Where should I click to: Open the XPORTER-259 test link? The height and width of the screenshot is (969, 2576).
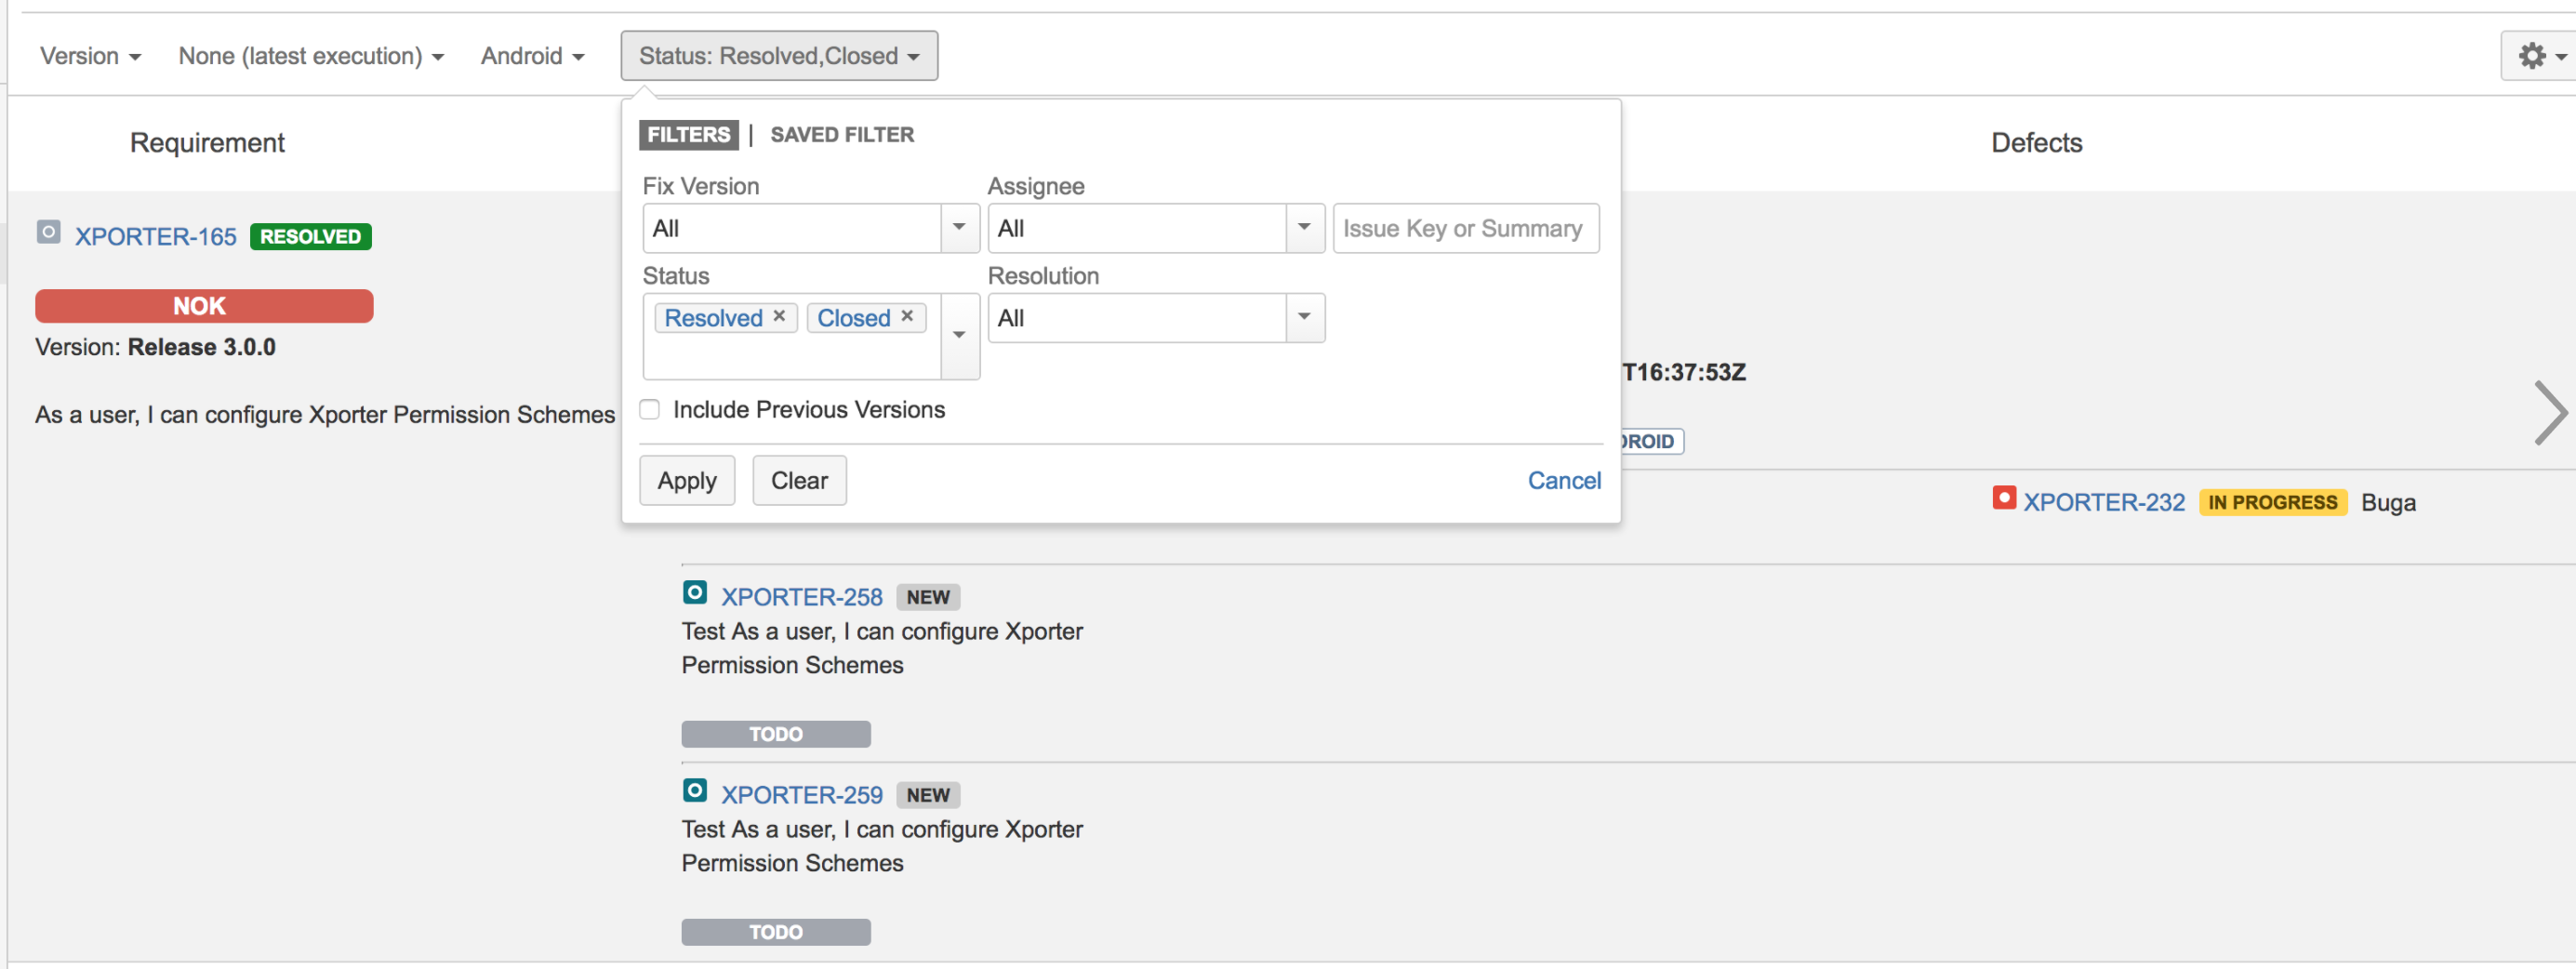(802, 795)
